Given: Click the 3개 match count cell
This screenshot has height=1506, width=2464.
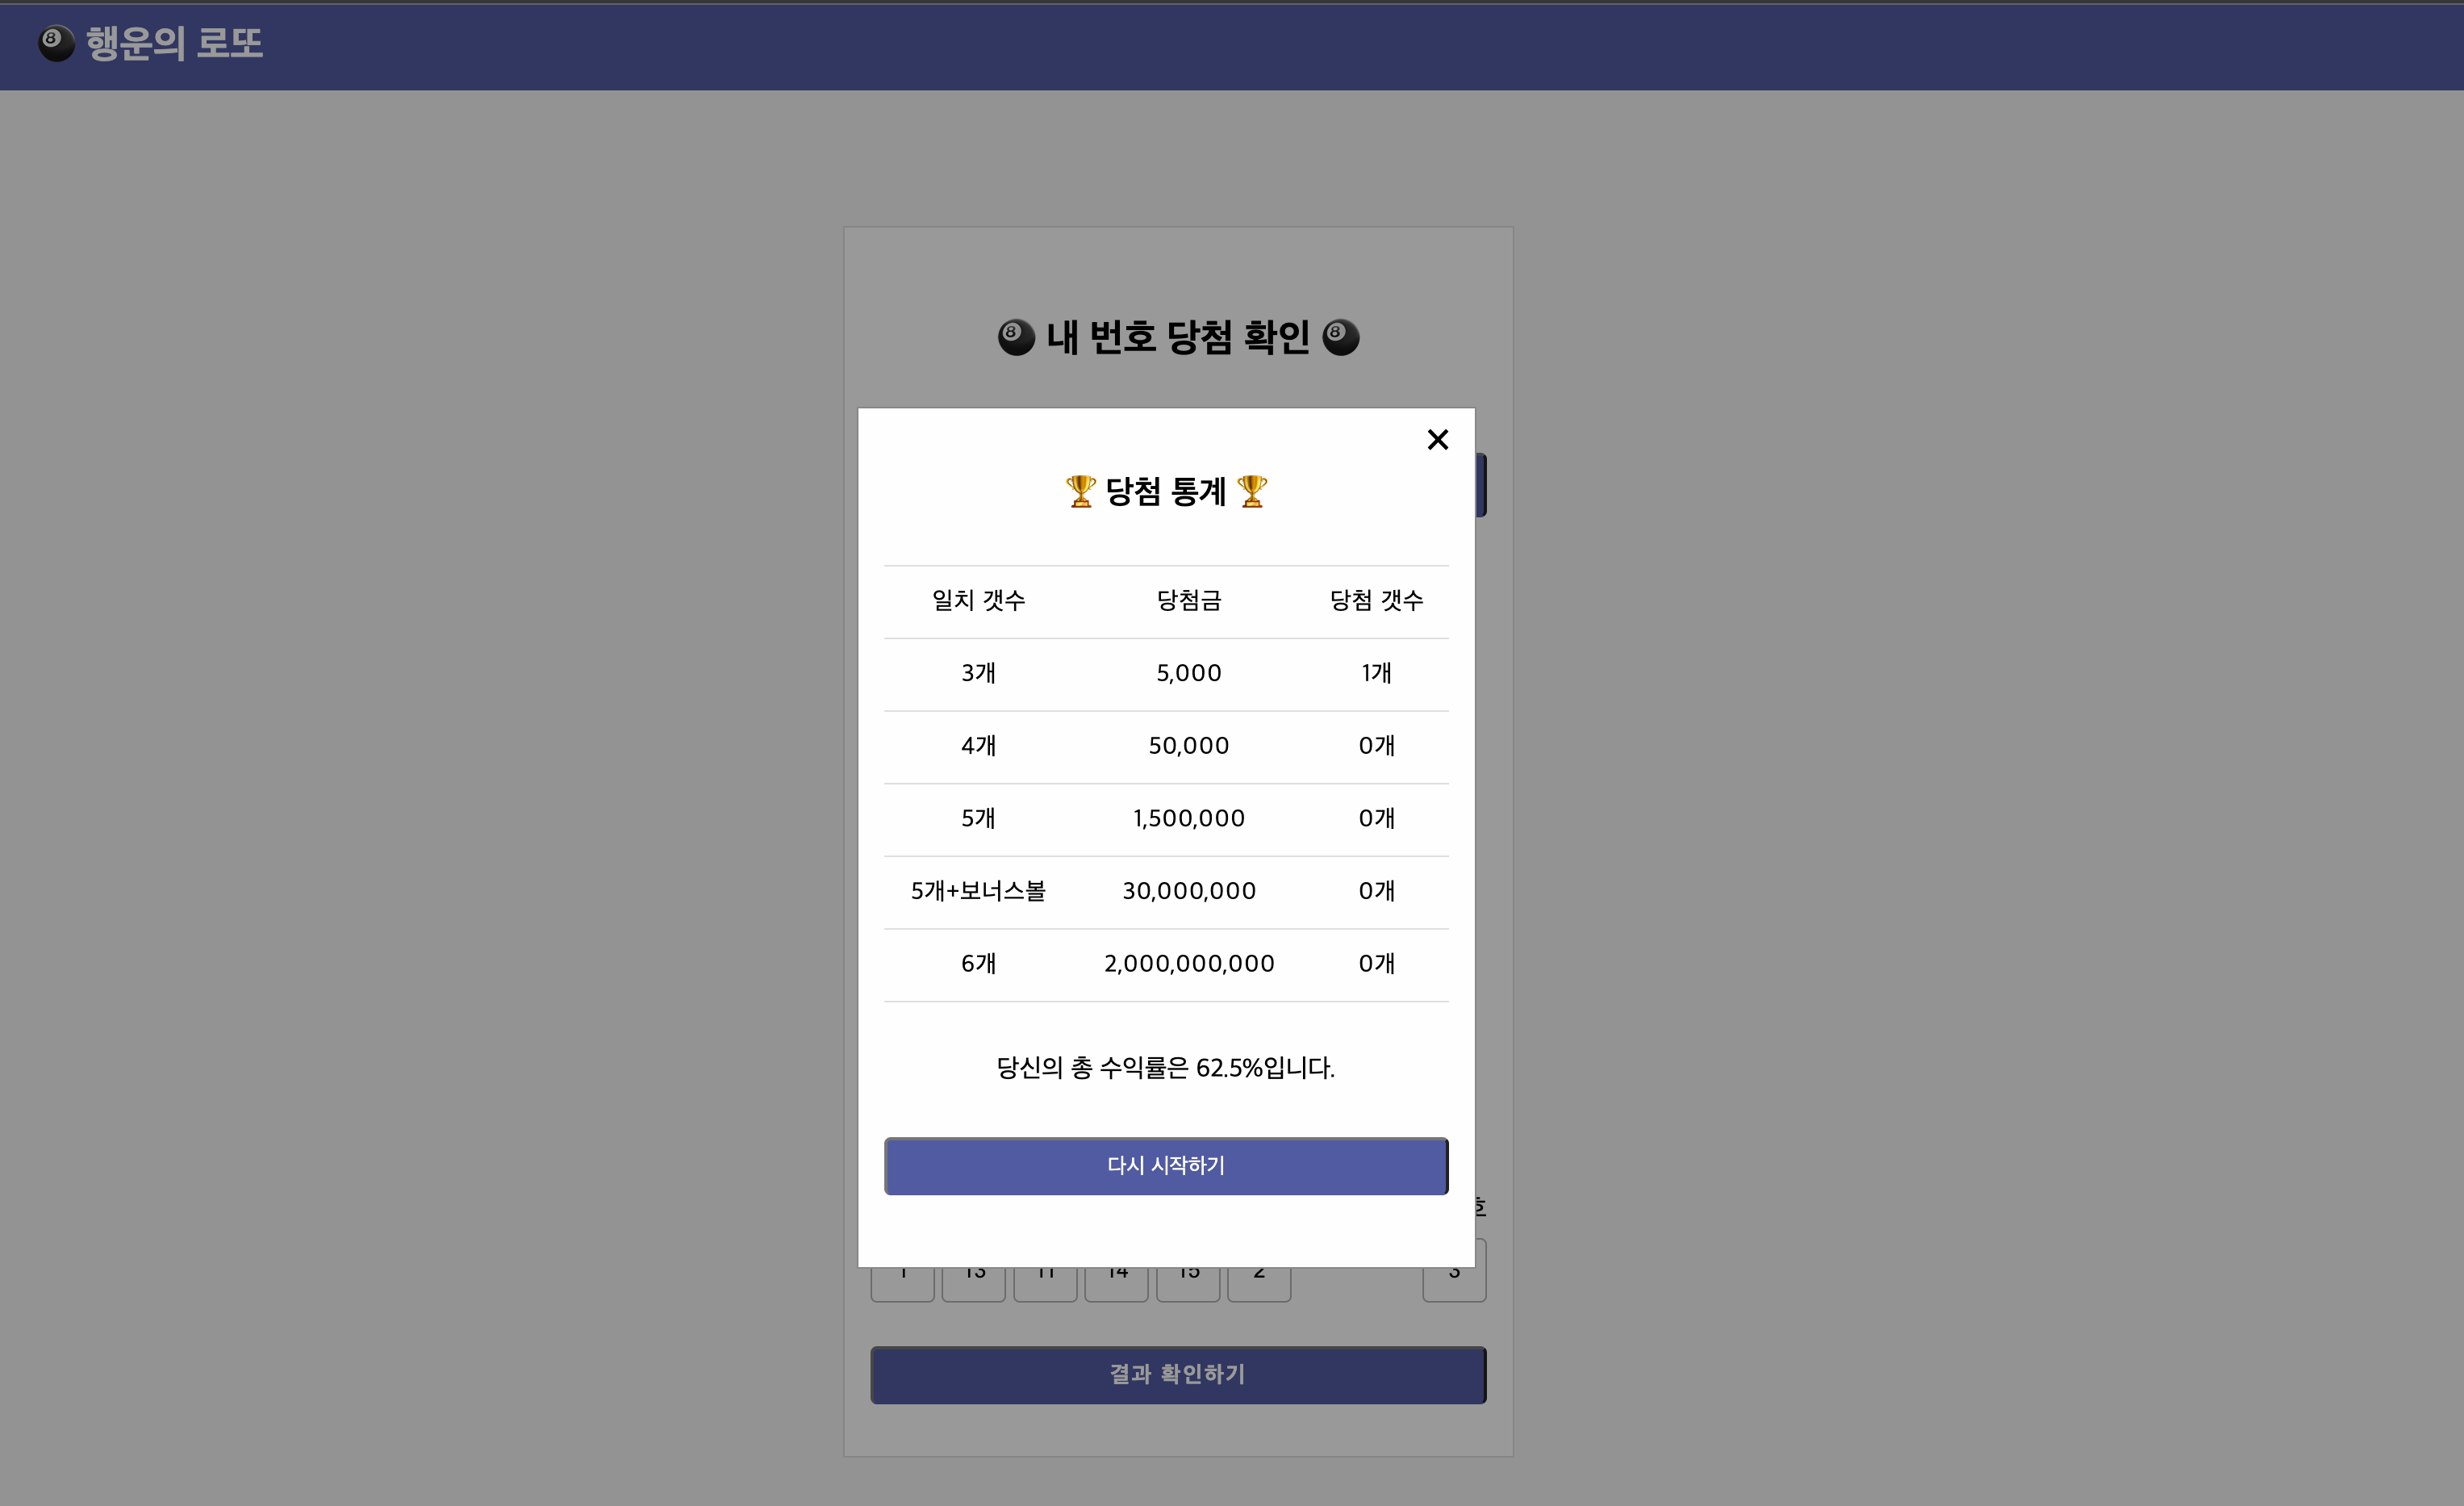Looking at the screenshot, I should (978, 673).
